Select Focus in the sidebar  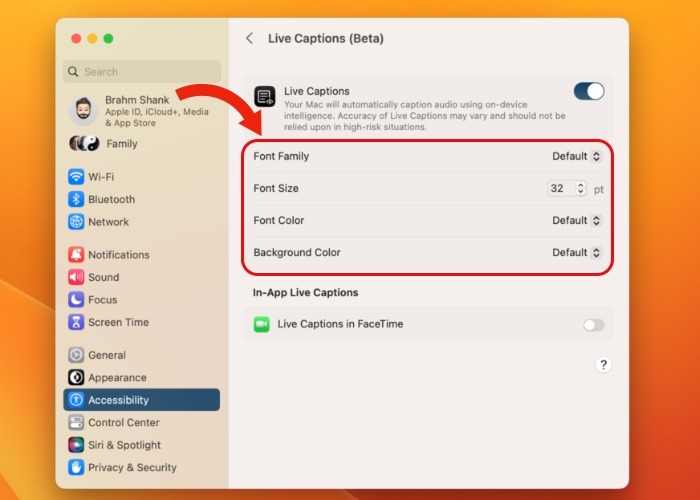142,300
